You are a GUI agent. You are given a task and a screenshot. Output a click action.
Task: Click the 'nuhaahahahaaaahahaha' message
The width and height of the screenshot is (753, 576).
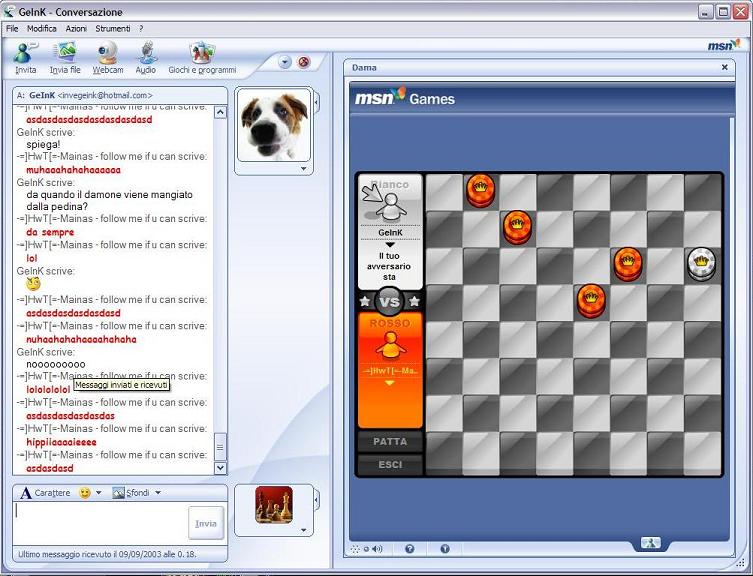[81, 339]
